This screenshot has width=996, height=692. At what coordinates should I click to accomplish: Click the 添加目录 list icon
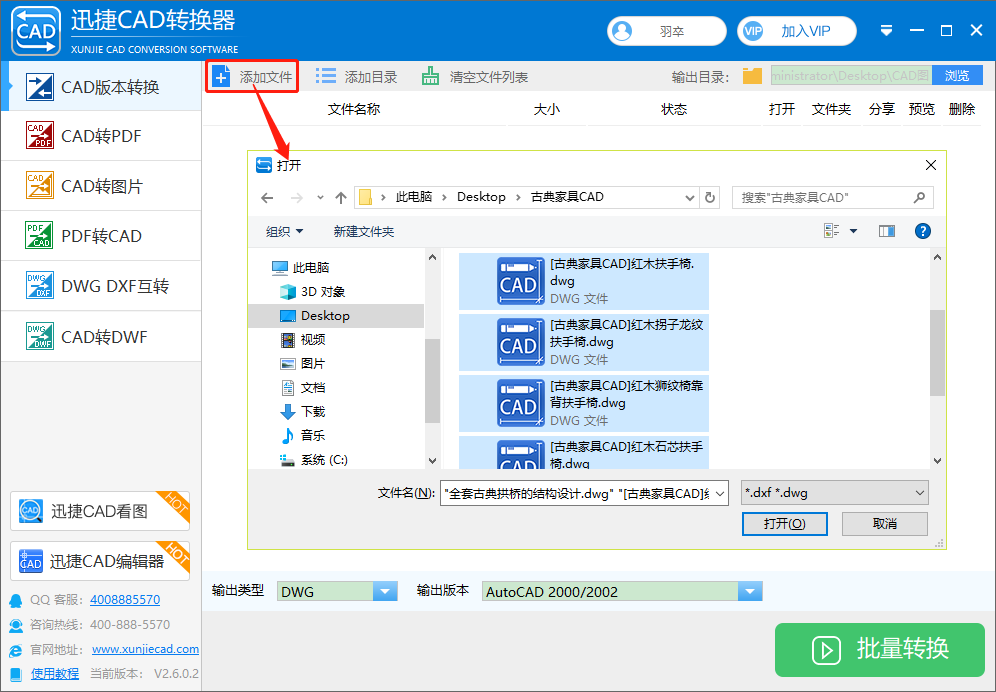(326, 76)
